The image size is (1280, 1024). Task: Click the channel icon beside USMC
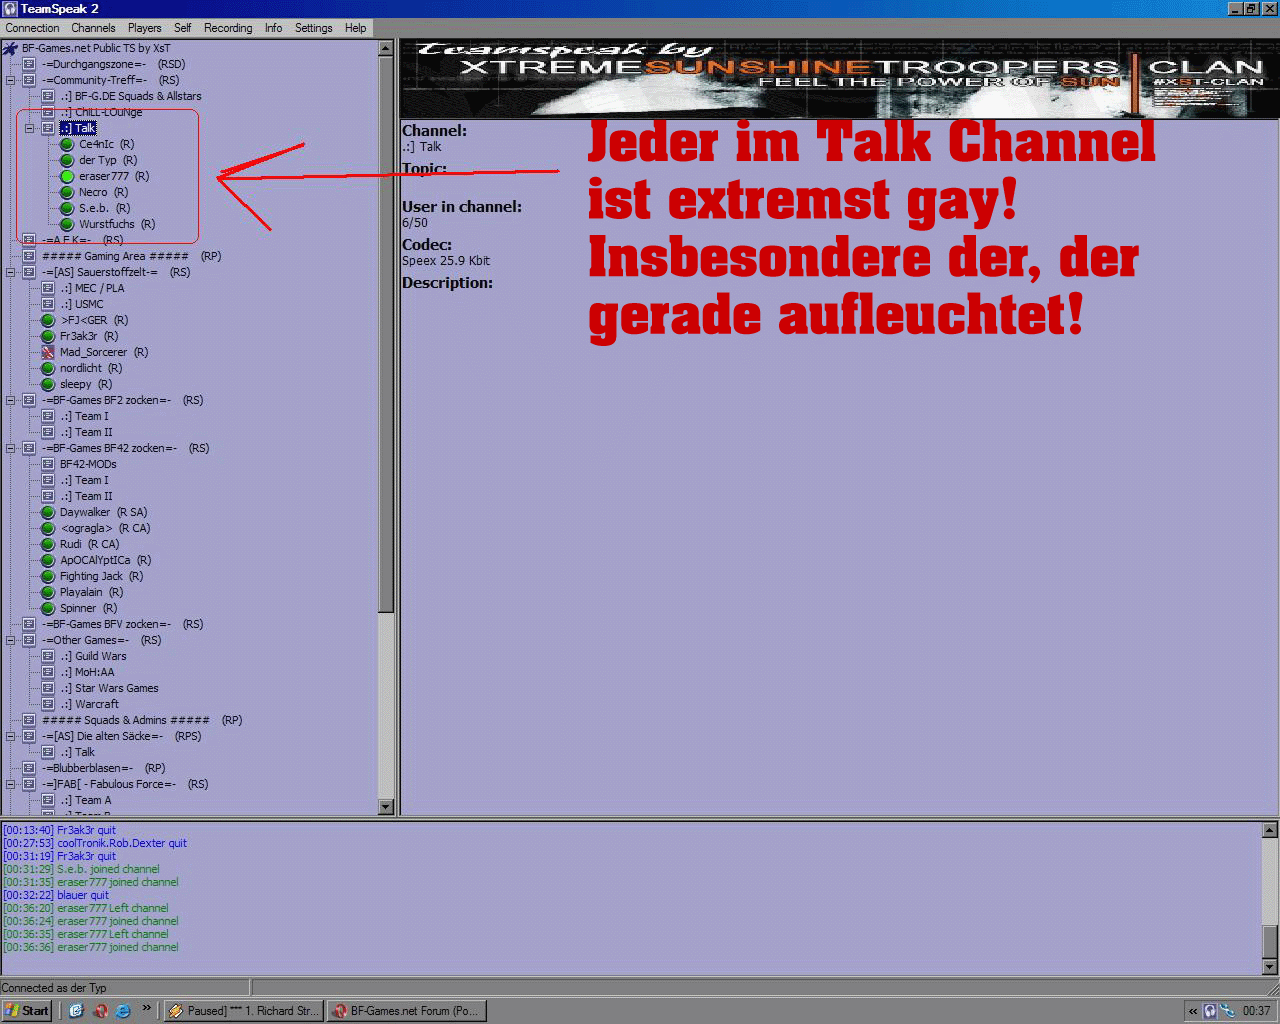pos(48,304)
